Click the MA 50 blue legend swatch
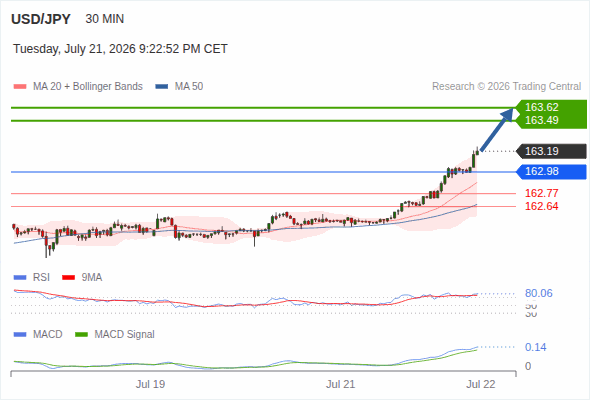 coord(162,87)
